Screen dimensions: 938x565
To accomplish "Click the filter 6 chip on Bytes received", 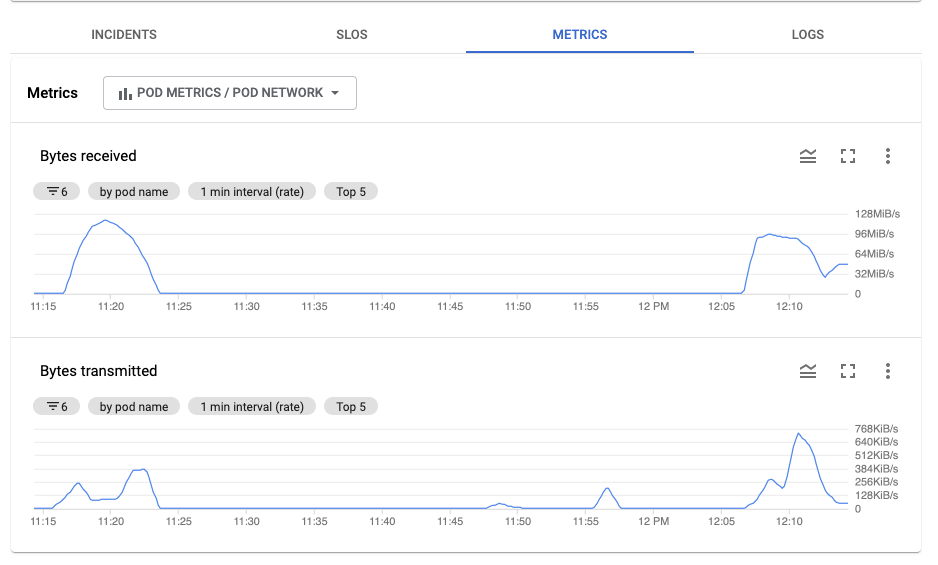I will tap(56, 192).
